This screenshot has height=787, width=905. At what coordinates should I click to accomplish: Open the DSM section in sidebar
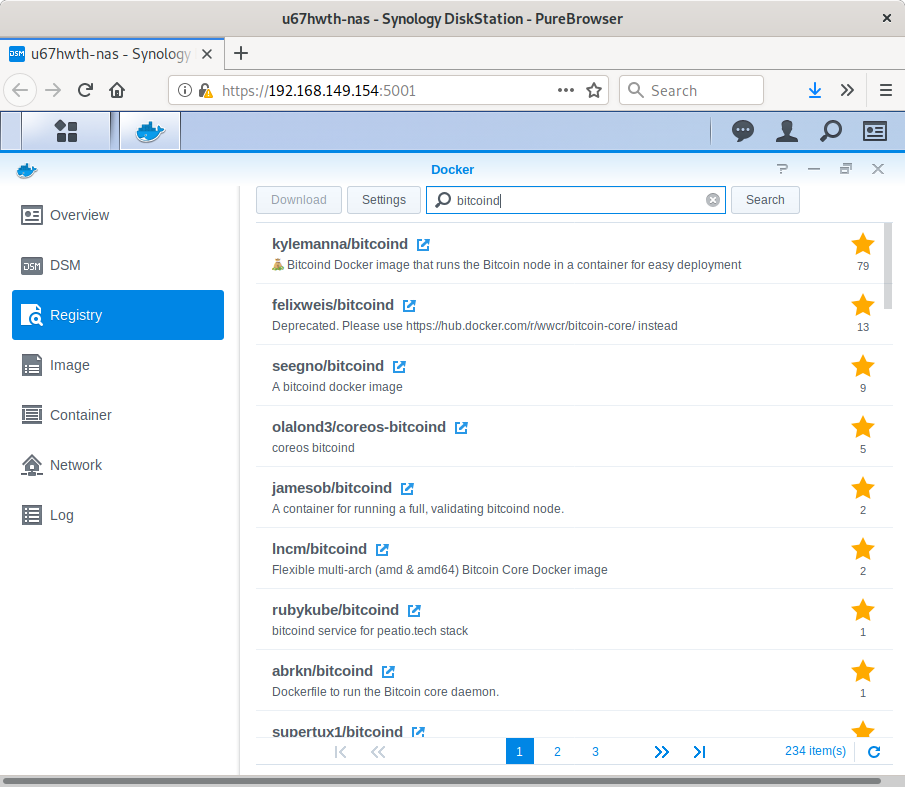(x=118, y=265)
